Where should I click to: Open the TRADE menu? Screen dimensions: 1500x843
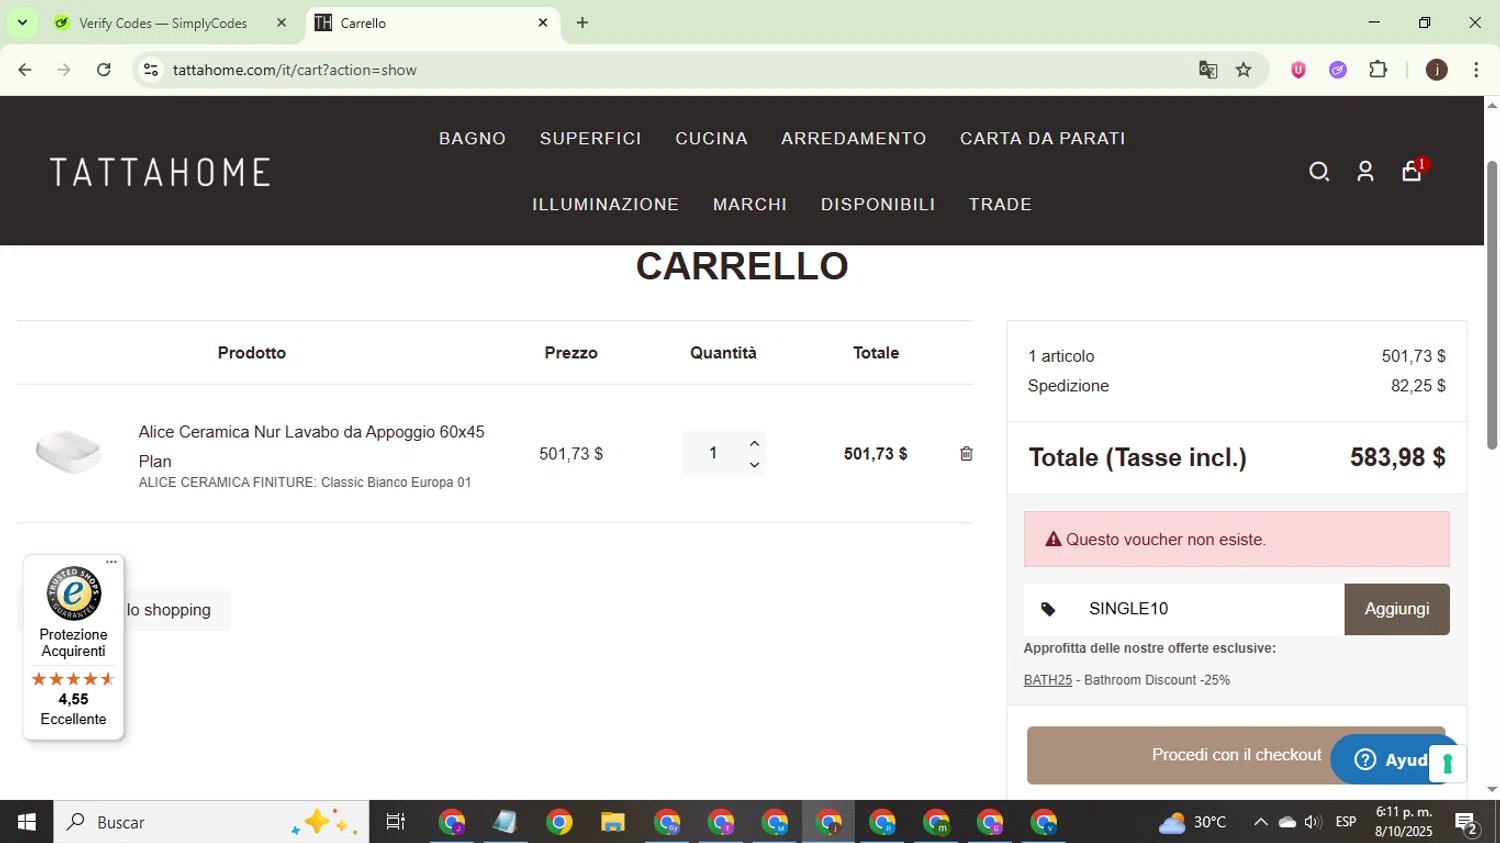click(1000, 205)
